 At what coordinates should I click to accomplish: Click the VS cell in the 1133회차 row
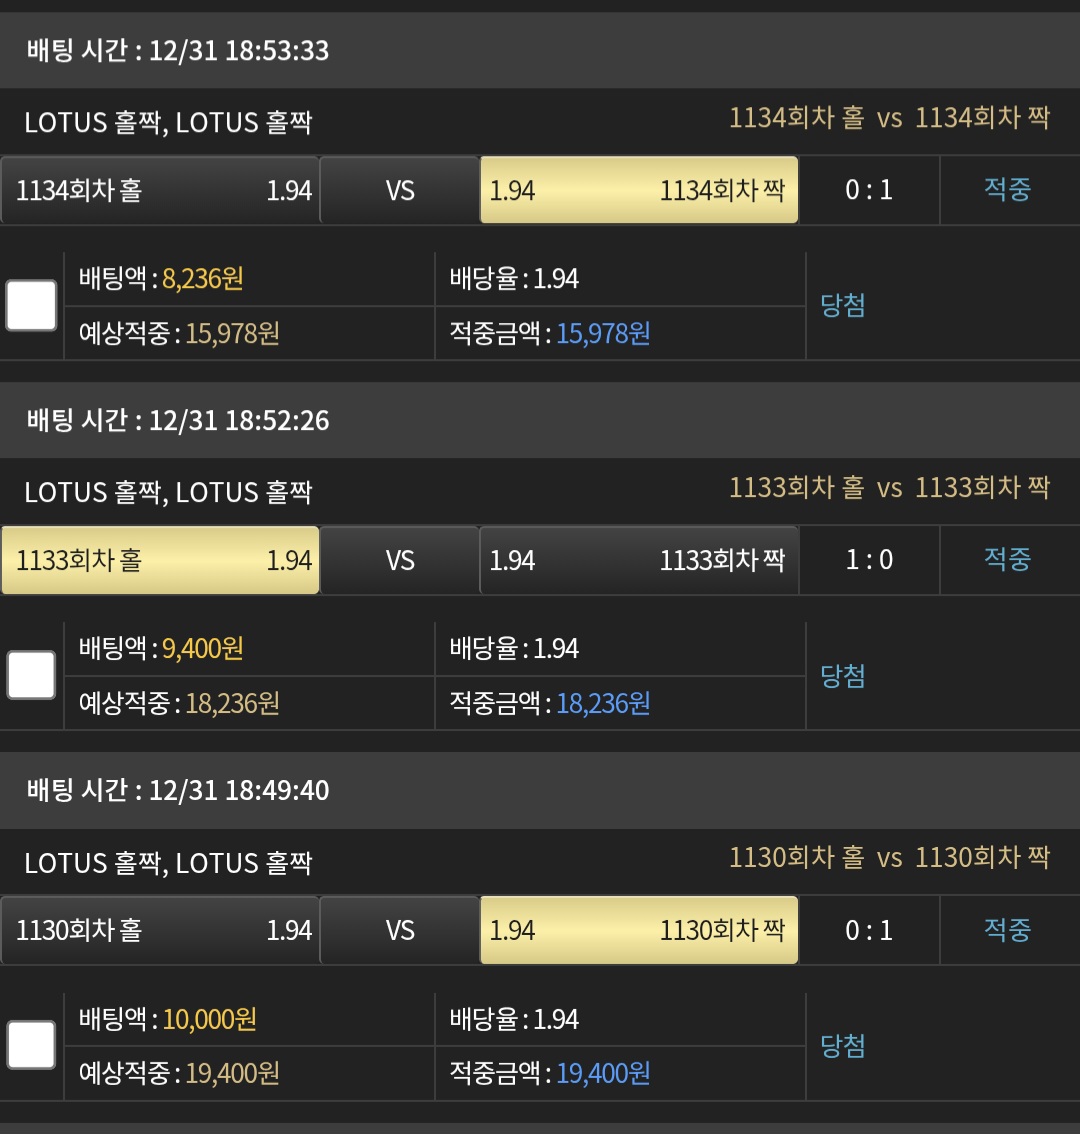[x=400, y=560]
